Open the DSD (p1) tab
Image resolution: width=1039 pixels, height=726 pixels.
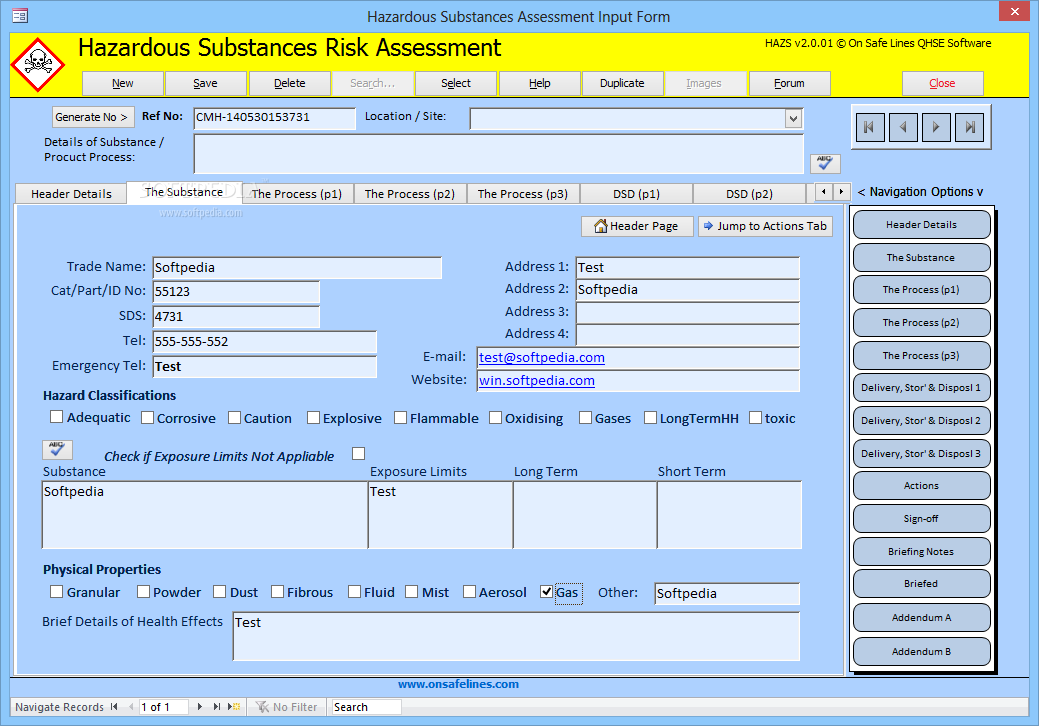(636, 193)
